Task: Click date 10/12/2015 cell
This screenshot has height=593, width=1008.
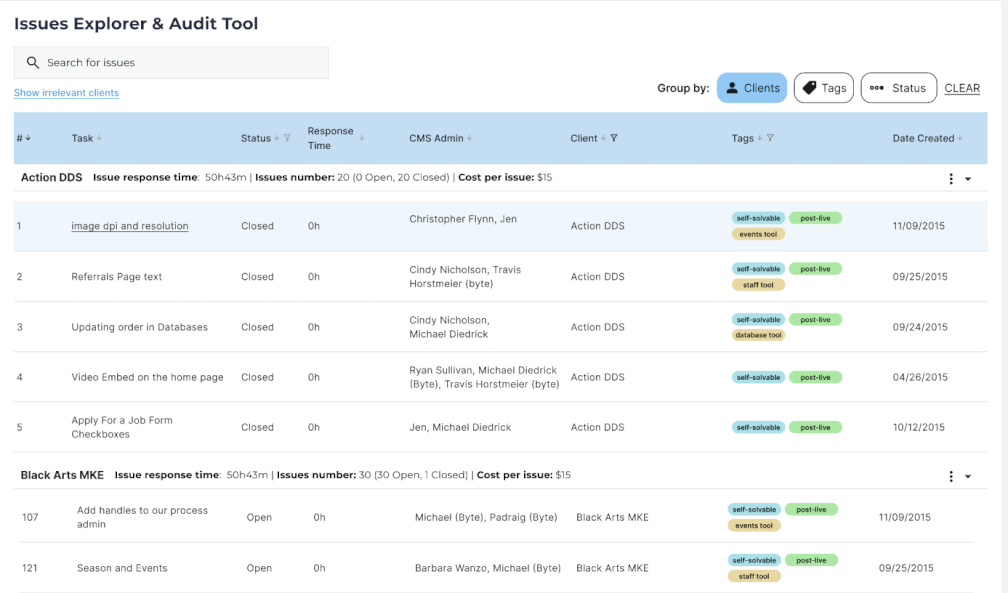Action: (919, 427)
